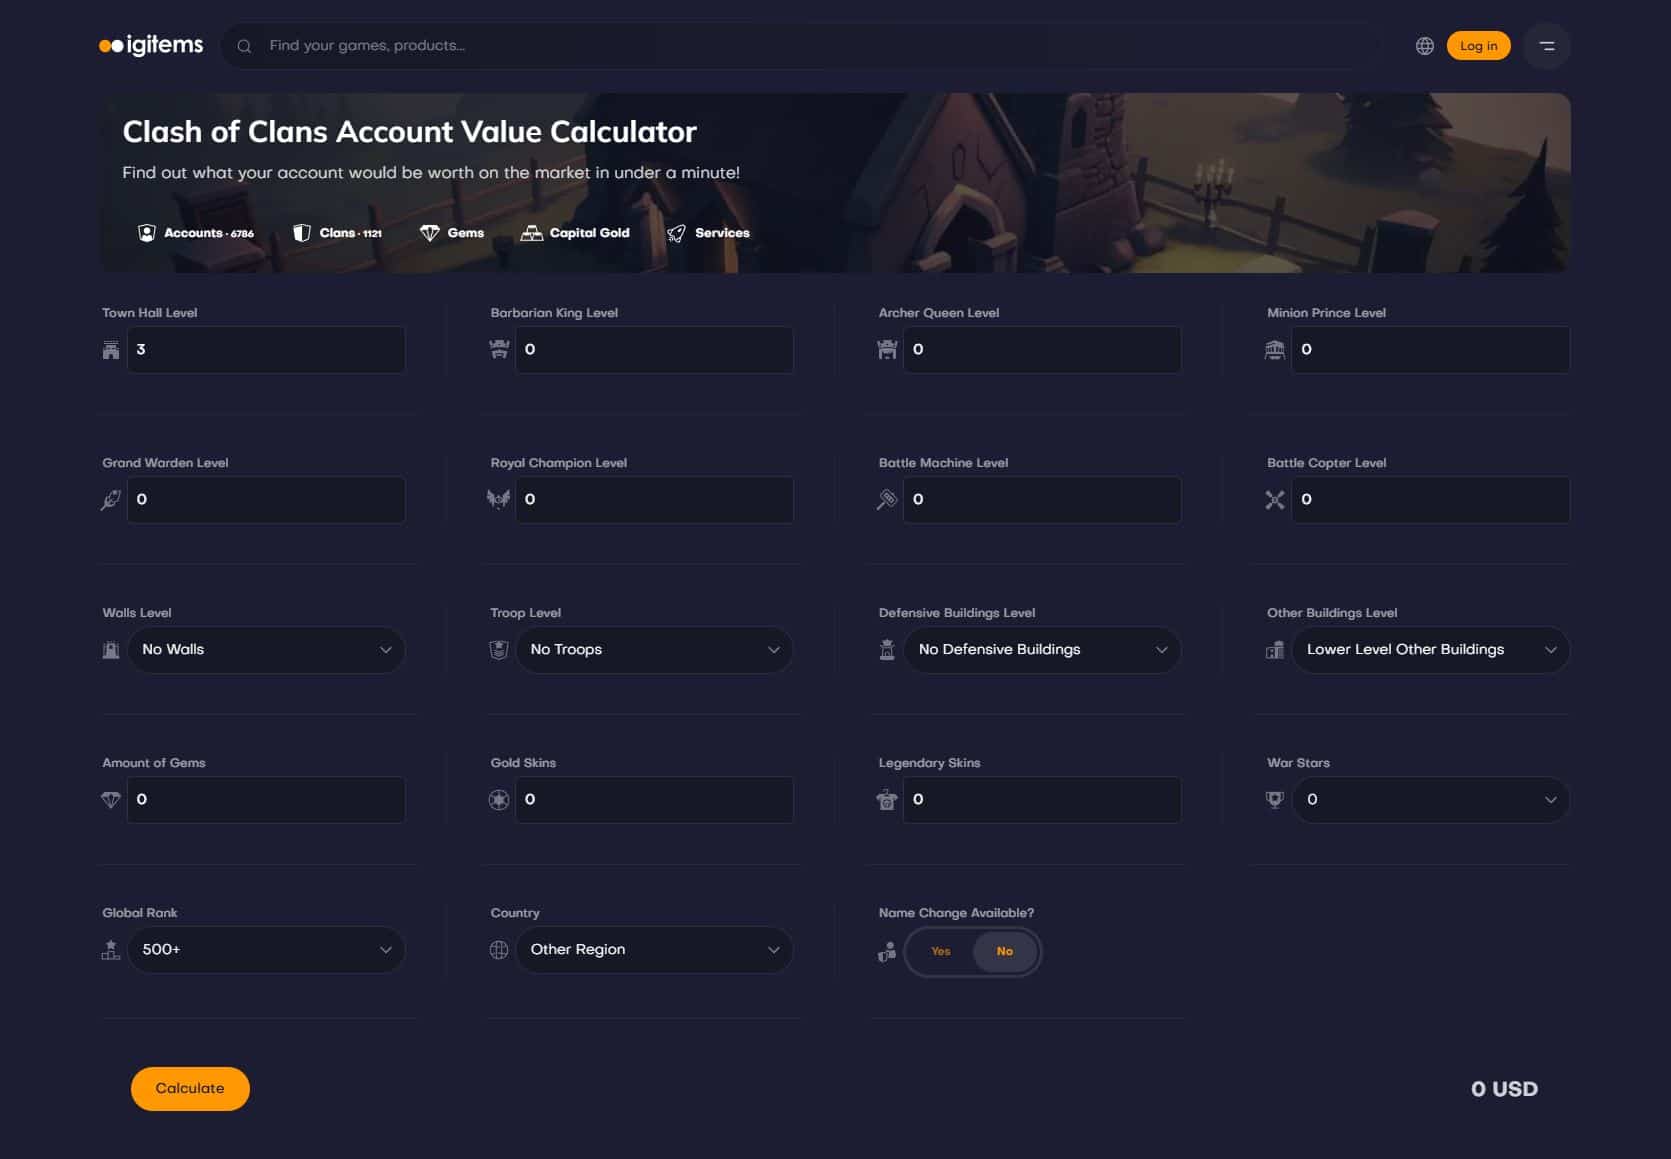Click the Battle Machine hammer icon
Image resolution: width=1671 pixels, height=1159 pixels.
tap(887, 500)
